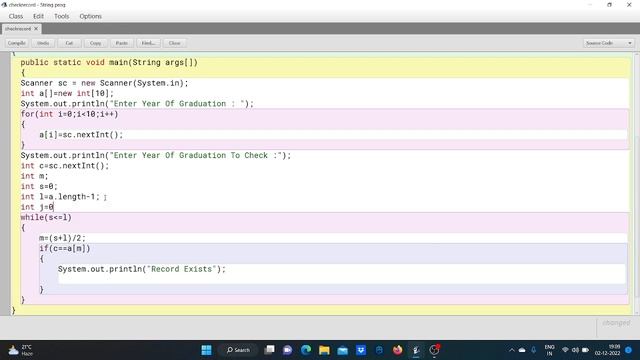Close the checkrecord tab via its X
The width and height of the screenshot is (640, 360).
[x=36, y=29]
